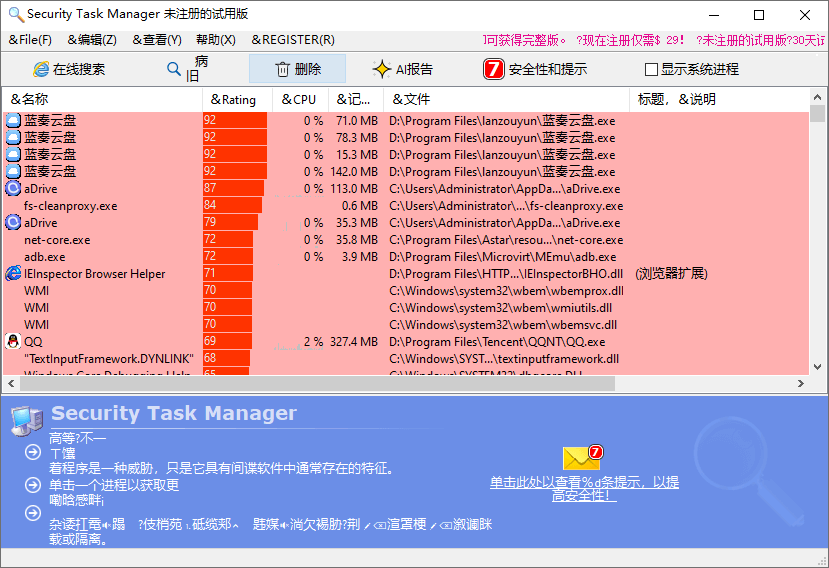The height and width of the screenshot is (568, 829).
Task: Click the horizontal scrollbar right arrow
Action: (800, 383)
